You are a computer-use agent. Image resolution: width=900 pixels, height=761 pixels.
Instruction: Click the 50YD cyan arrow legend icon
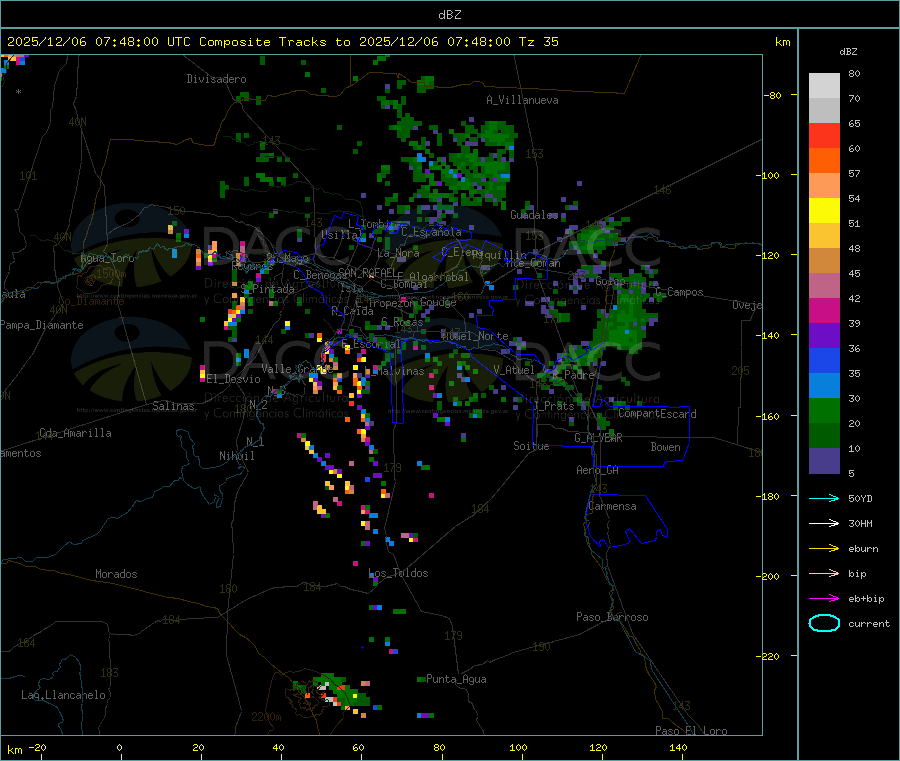click(824, 498)
